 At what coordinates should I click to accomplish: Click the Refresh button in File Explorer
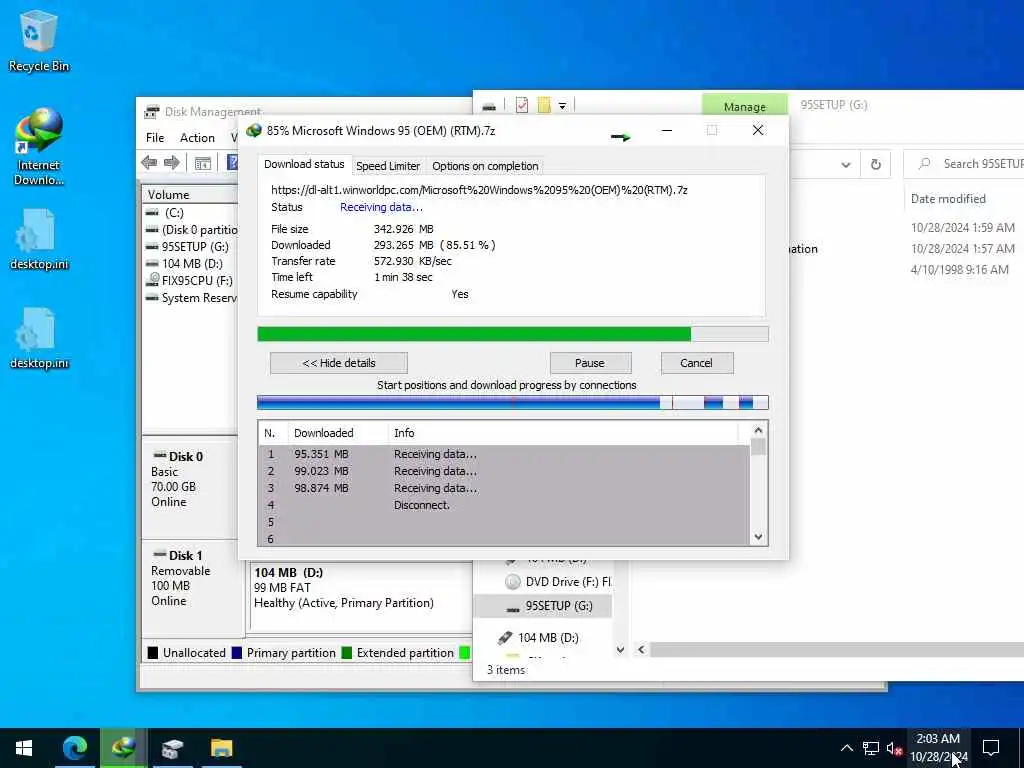click(x=876, y=165)
